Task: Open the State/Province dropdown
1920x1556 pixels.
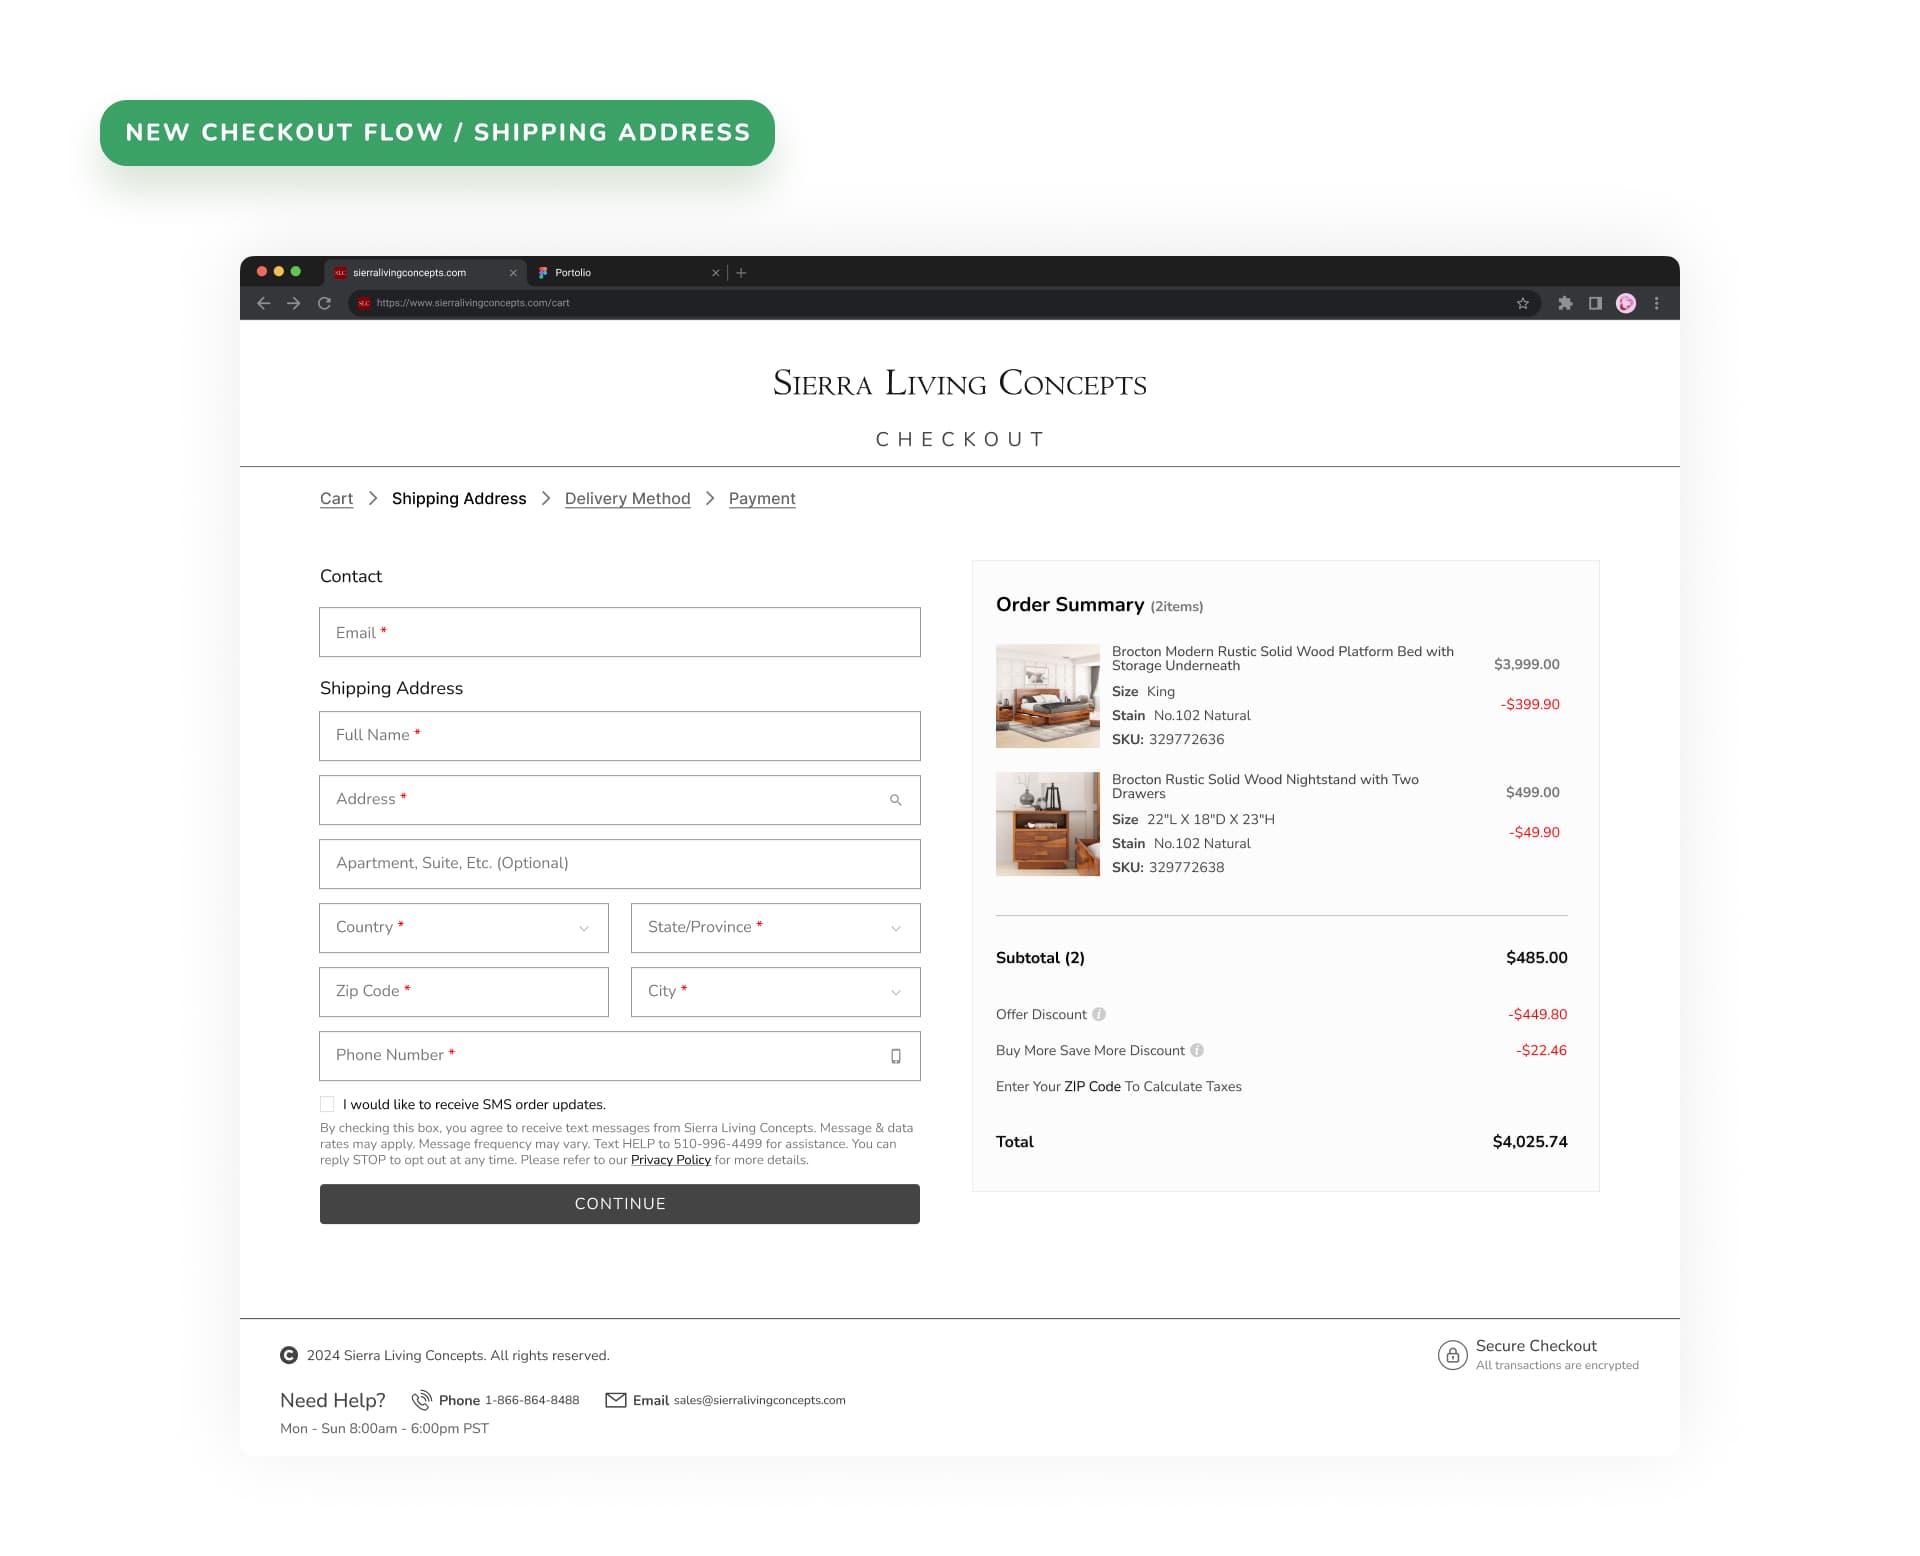Action: 776,928
